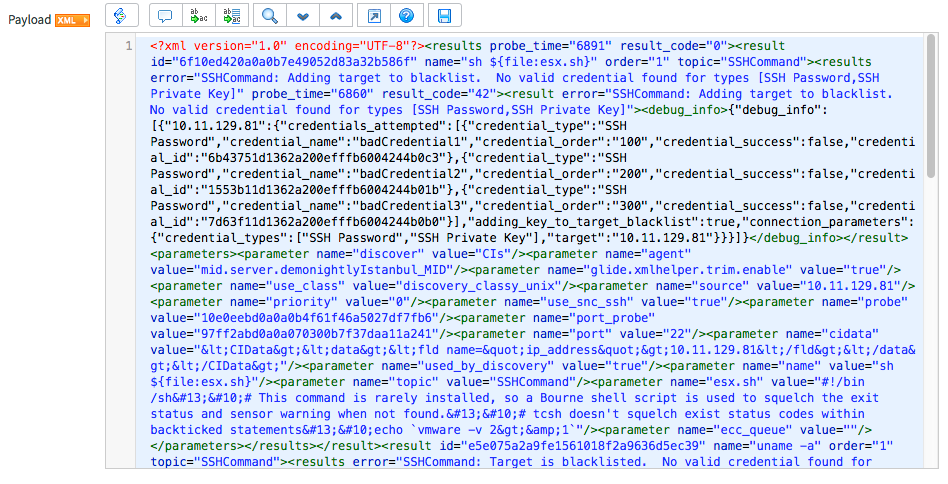Click the Replace All icon

pos(232,16)
